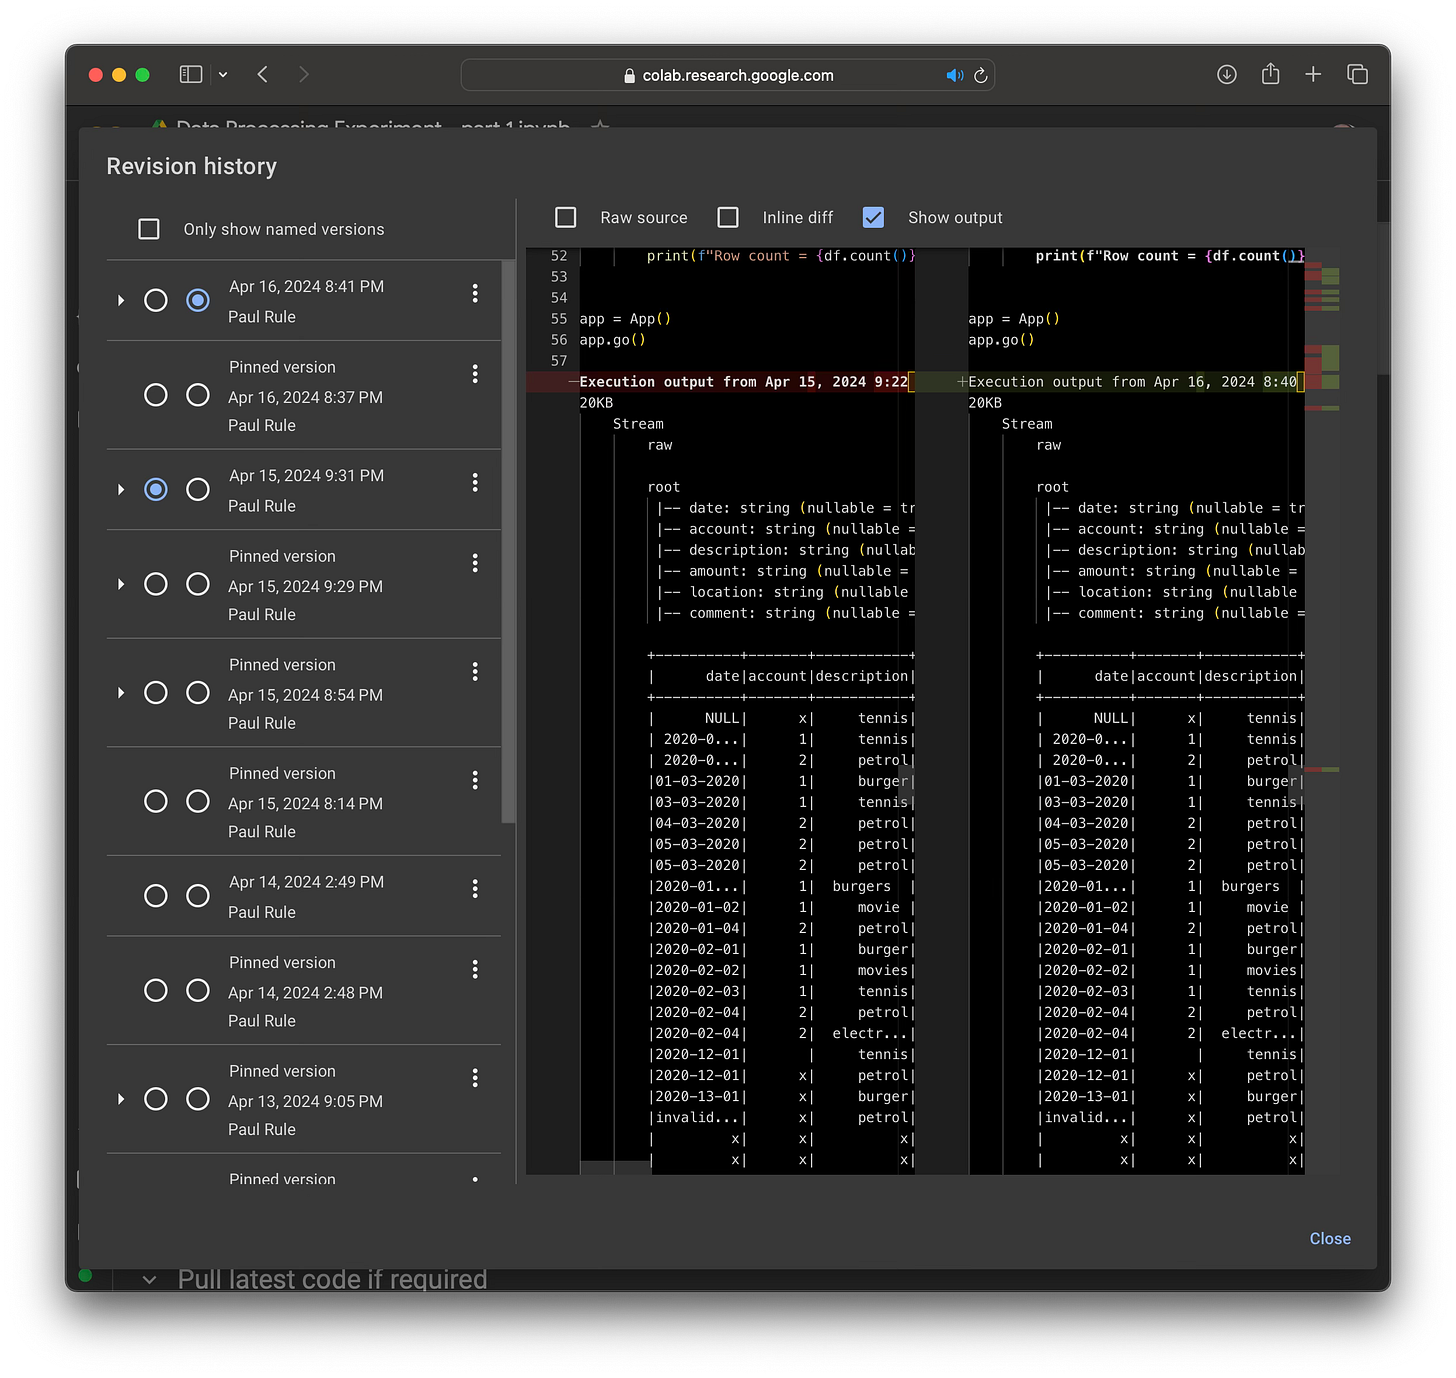Close the Revision history dialog
The width and height of the screenshot is (1456, 1378).
pyautogui.click(x=1330, y=1238)
